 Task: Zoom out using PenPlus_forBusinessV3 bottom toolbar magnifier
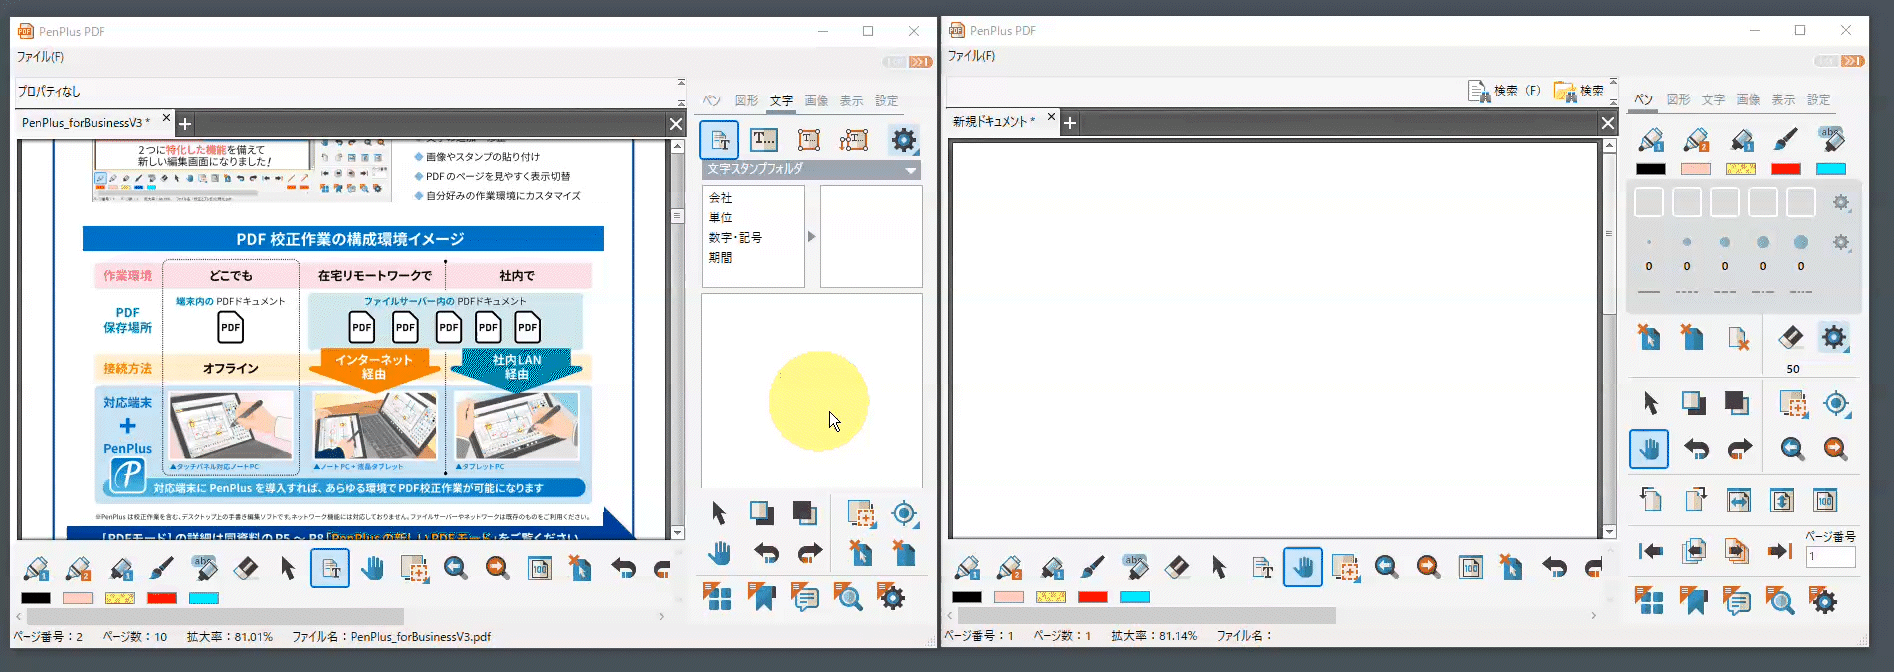tap(455, 569)
